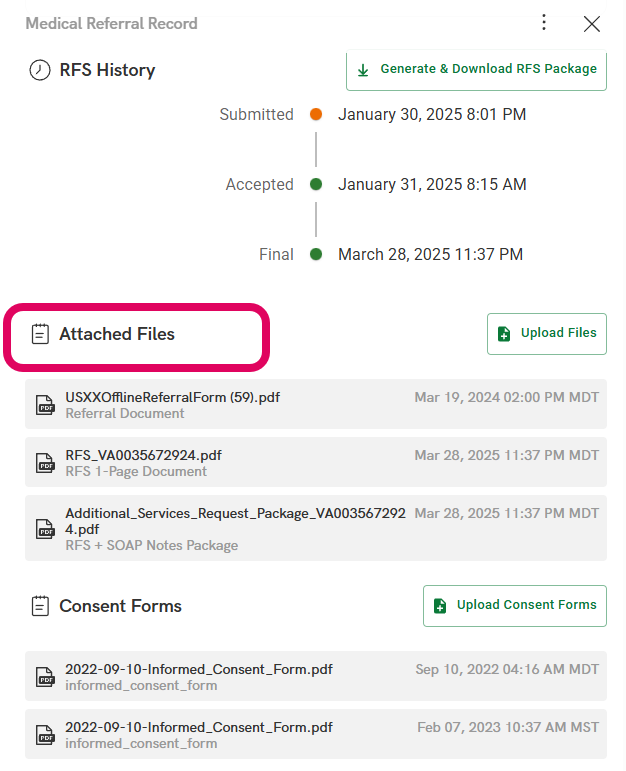Open the three-dot more options menu
626x771 pixels.
[544, 23]
